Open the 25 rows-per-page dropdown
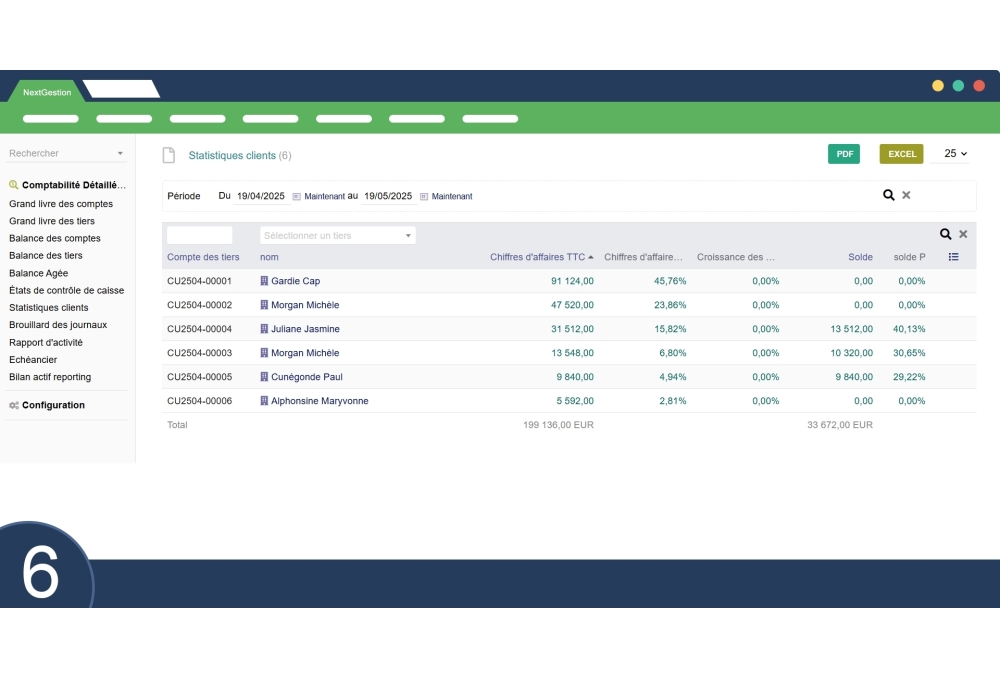 coord(957,153)
